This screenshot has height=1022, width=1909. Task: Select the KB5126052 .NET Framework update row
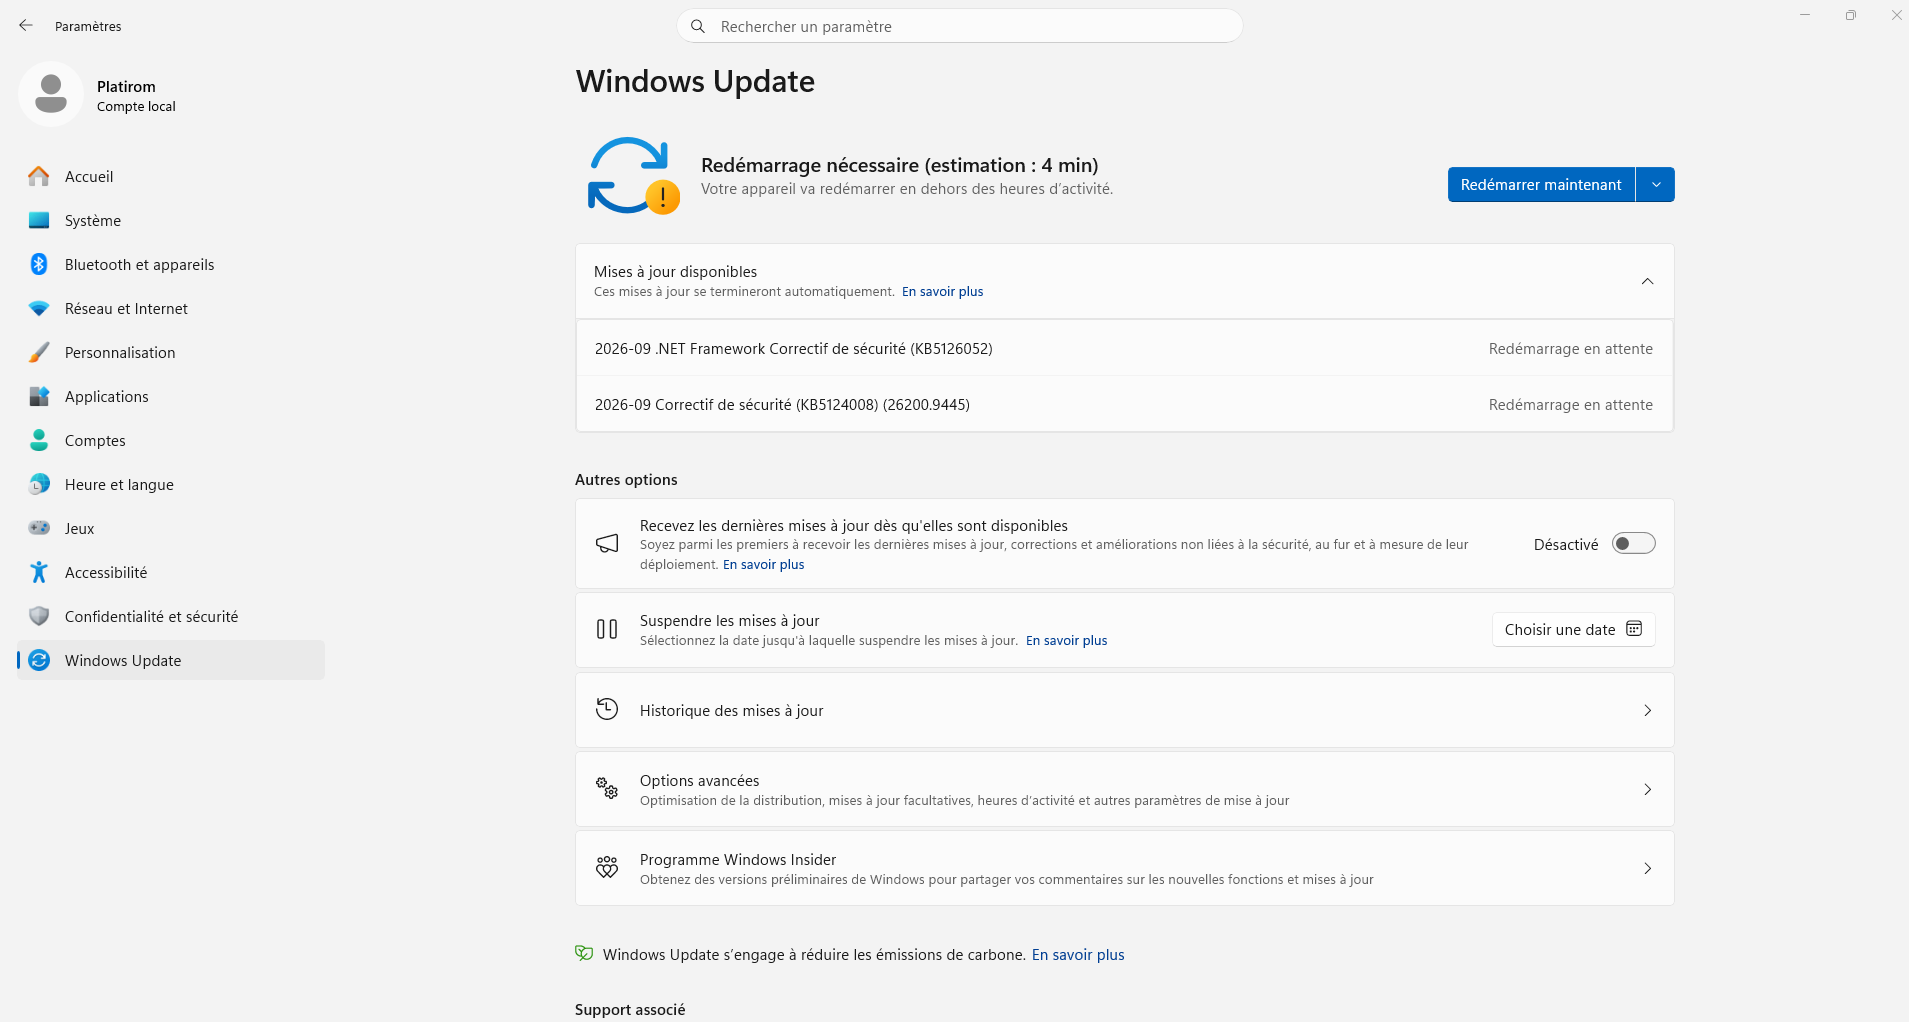click(1124, 348)
